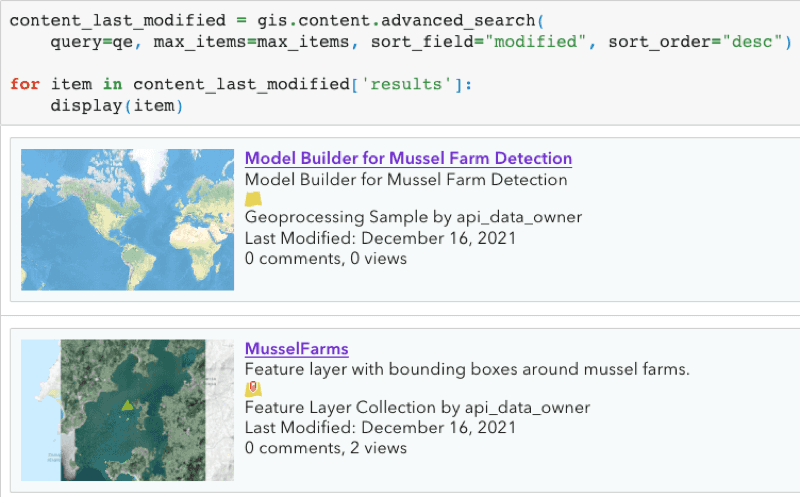Click "Feature Layer Collection by api_data_owner" text
Viewport: 800px width, 497px height.
417,407
